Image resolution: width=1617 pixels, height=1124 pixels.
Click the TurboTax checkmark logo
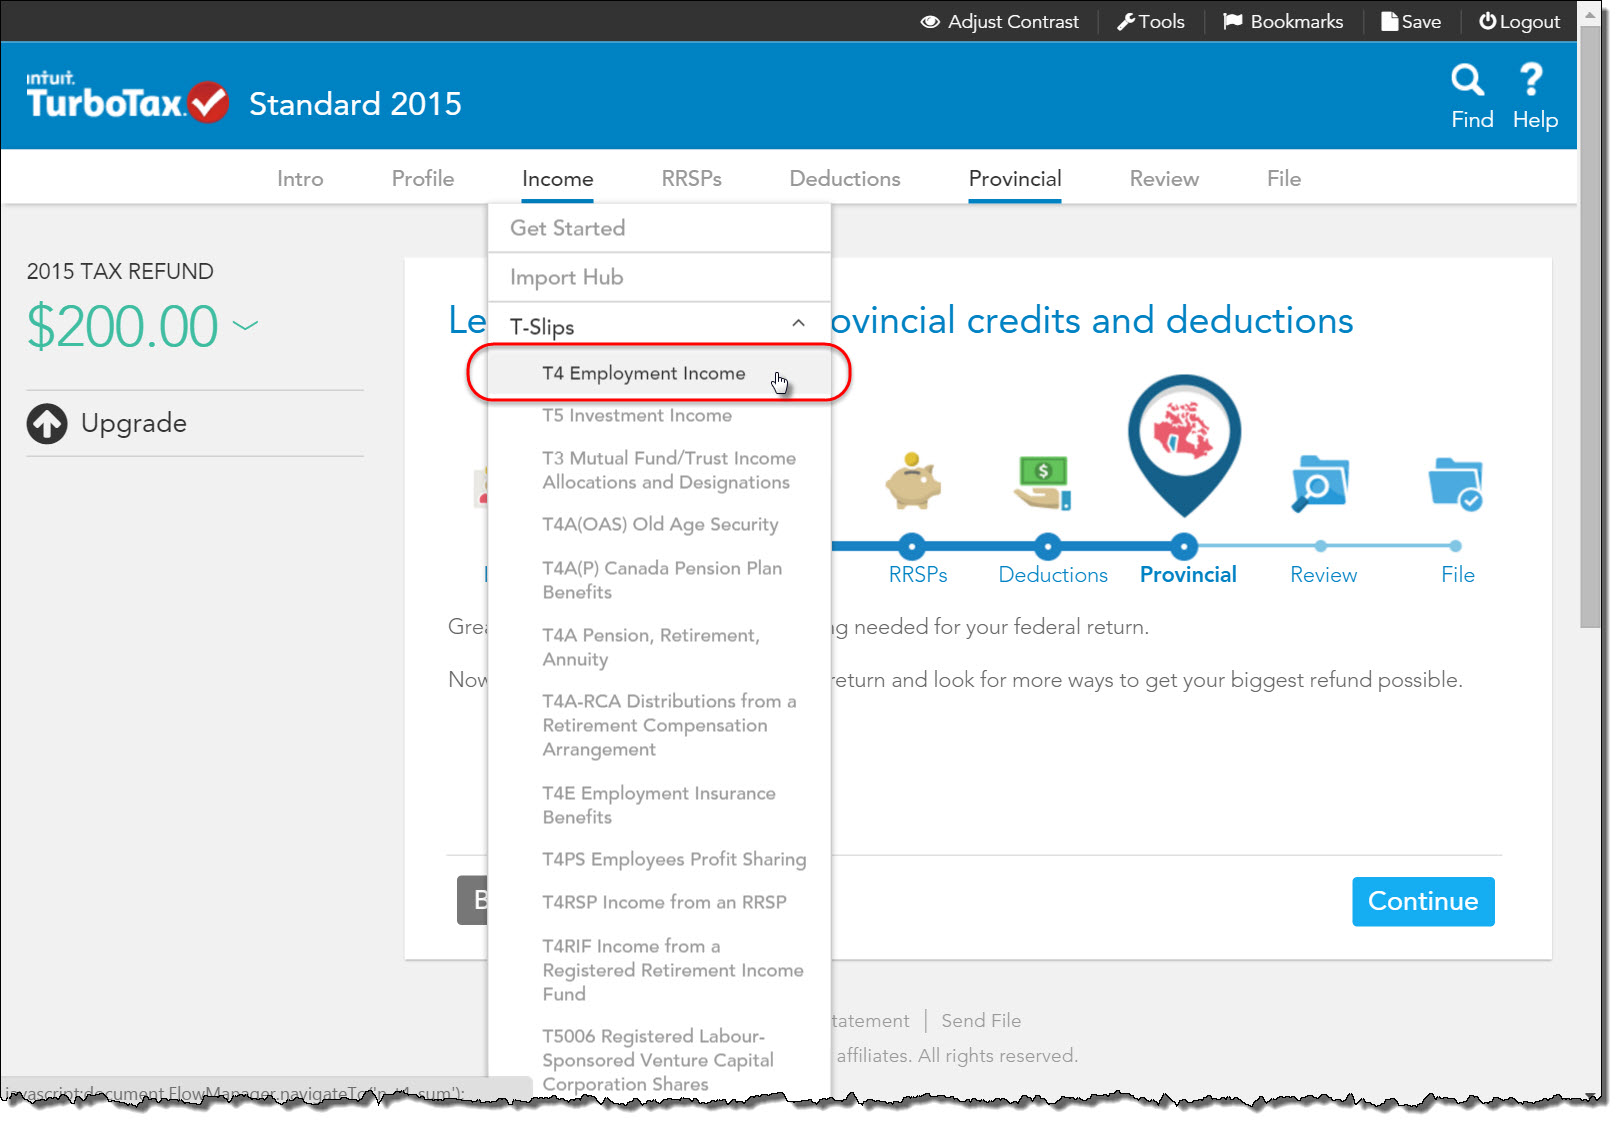click(x=209, y=101)
